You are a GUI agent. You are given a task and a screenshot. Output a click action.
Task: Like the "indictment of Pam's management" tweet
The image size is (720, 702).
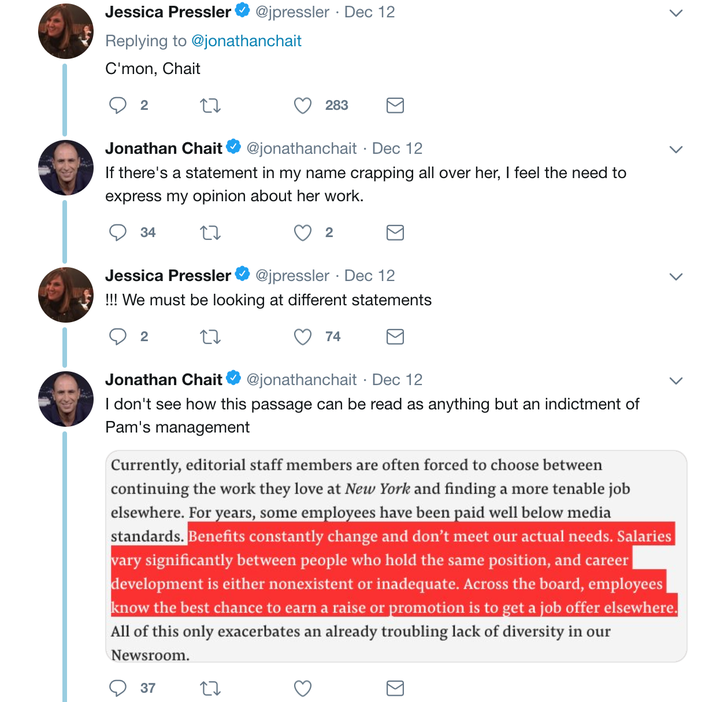coord(303,688)
